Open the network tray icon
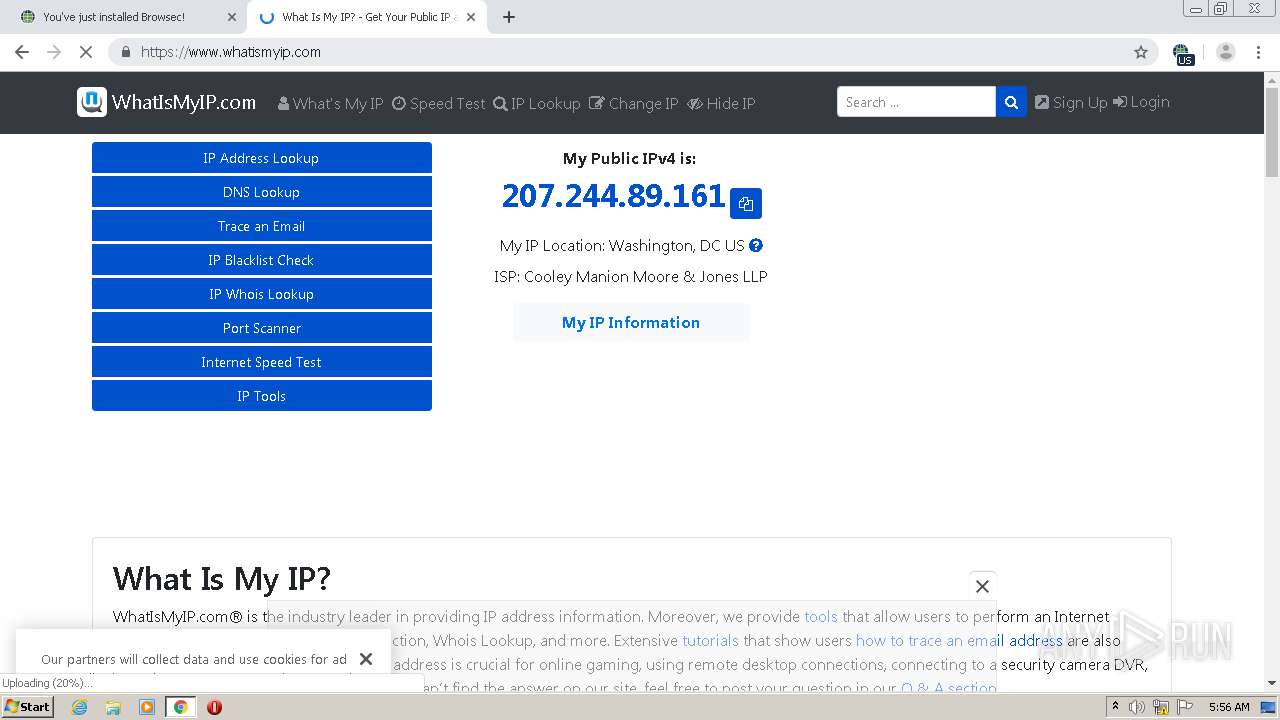The height and width of the screenshot is (720, 1280). 1161,707
